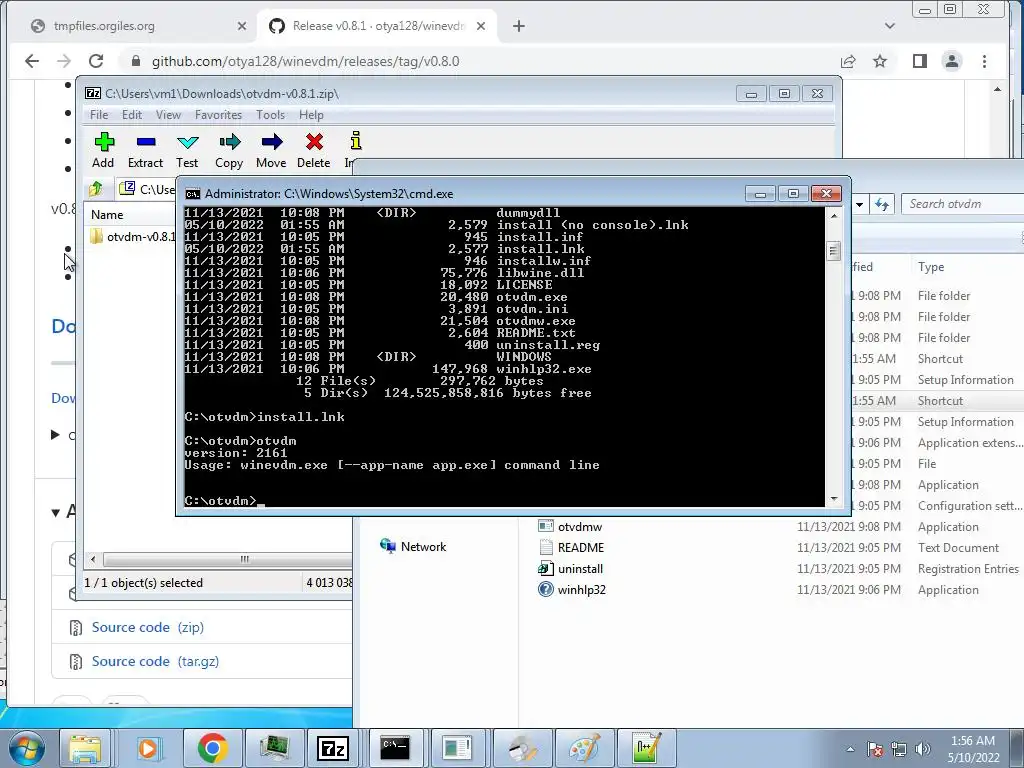Image resolution: width=1024 pixels, height=768 pixels.
Task: Click the browser address bar URL
Action: pyautogui.click(x=305, y=61)
